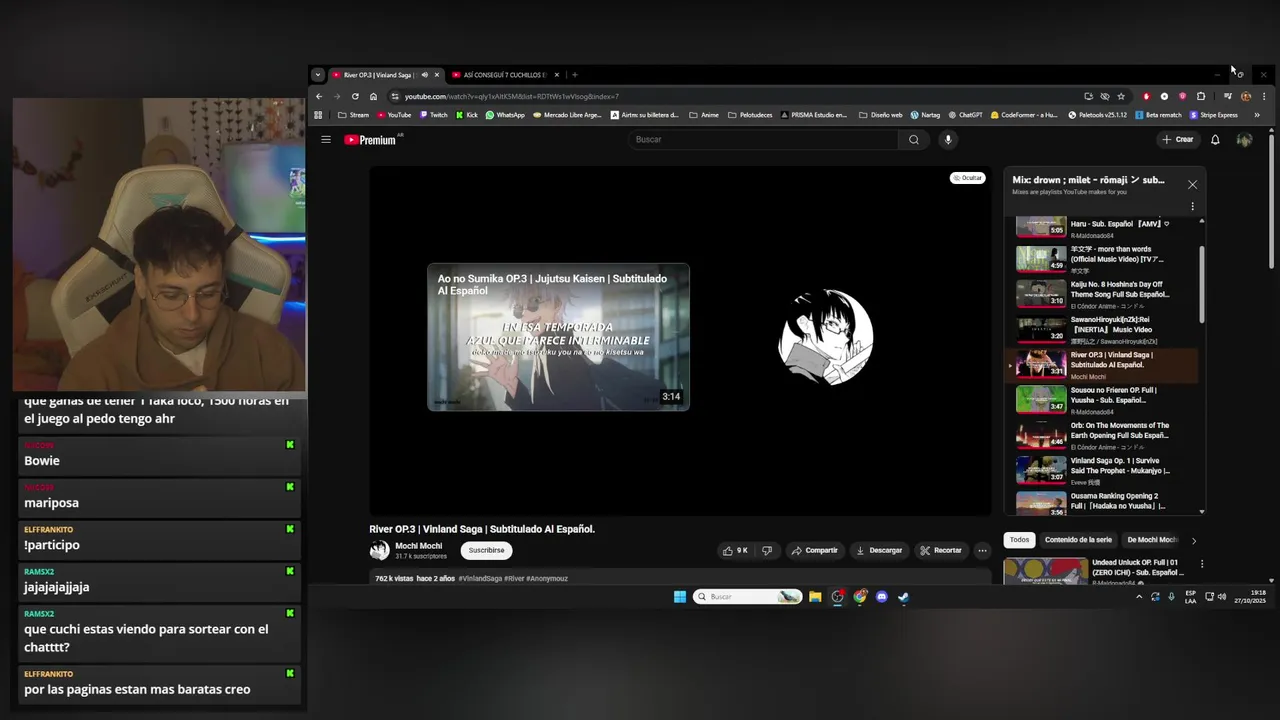Go back in browser history
1280x720 pixels.
click(x=319, y=97)
